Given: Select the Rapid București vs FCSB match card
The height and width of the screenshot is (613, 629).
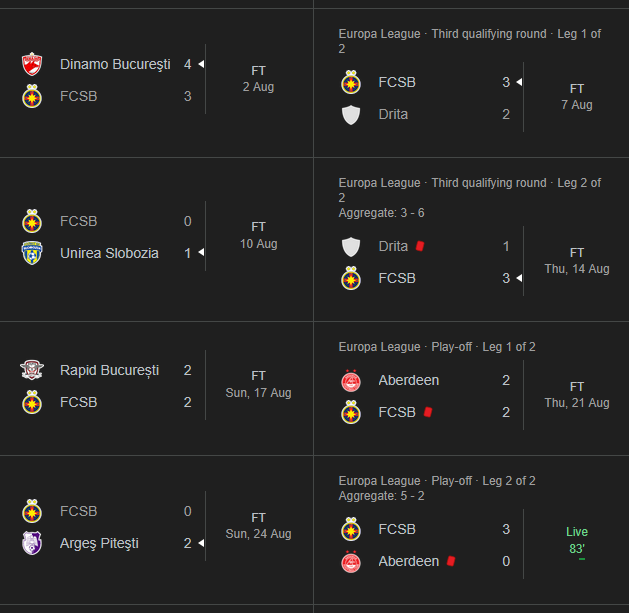Looking at the screenshot, I should tap(156, 386).
